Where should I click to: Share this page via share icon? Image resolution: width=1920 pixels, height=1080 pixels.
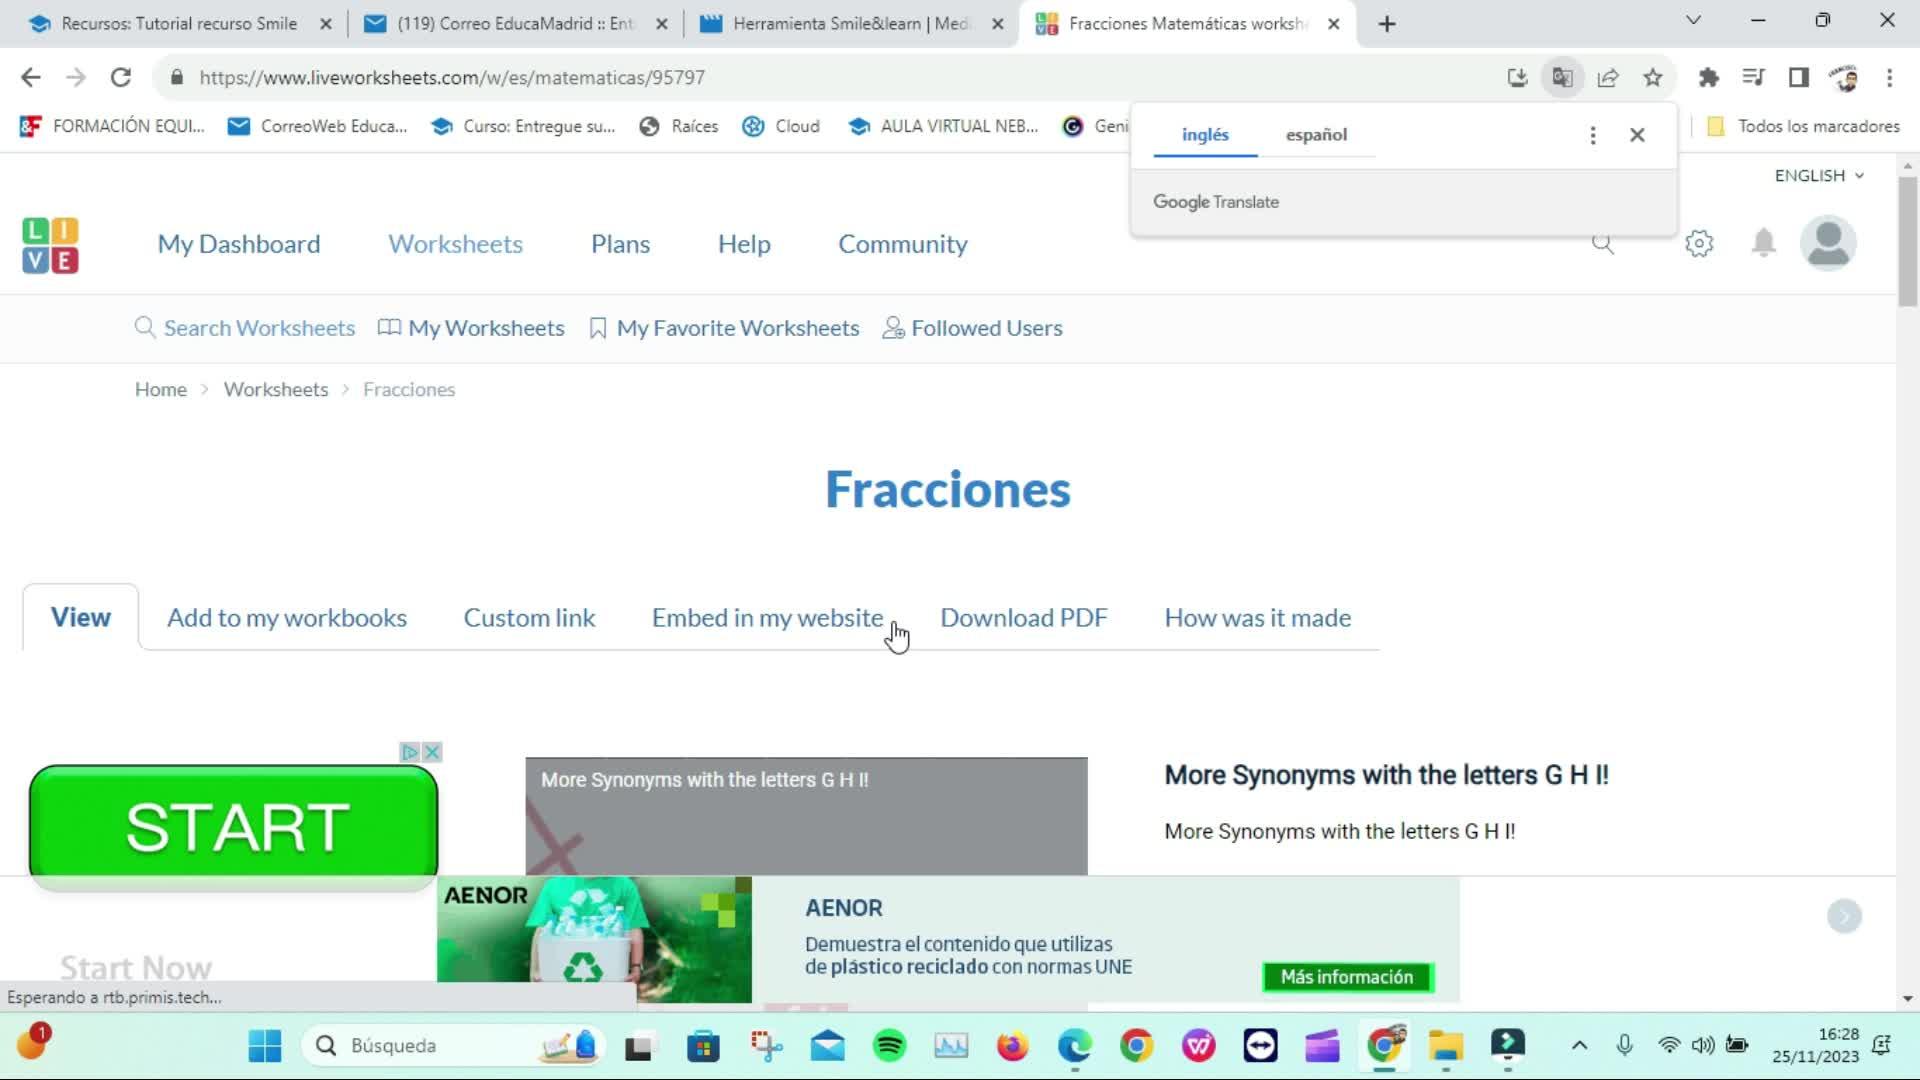pyautogui.click(x=1608, y=77)
